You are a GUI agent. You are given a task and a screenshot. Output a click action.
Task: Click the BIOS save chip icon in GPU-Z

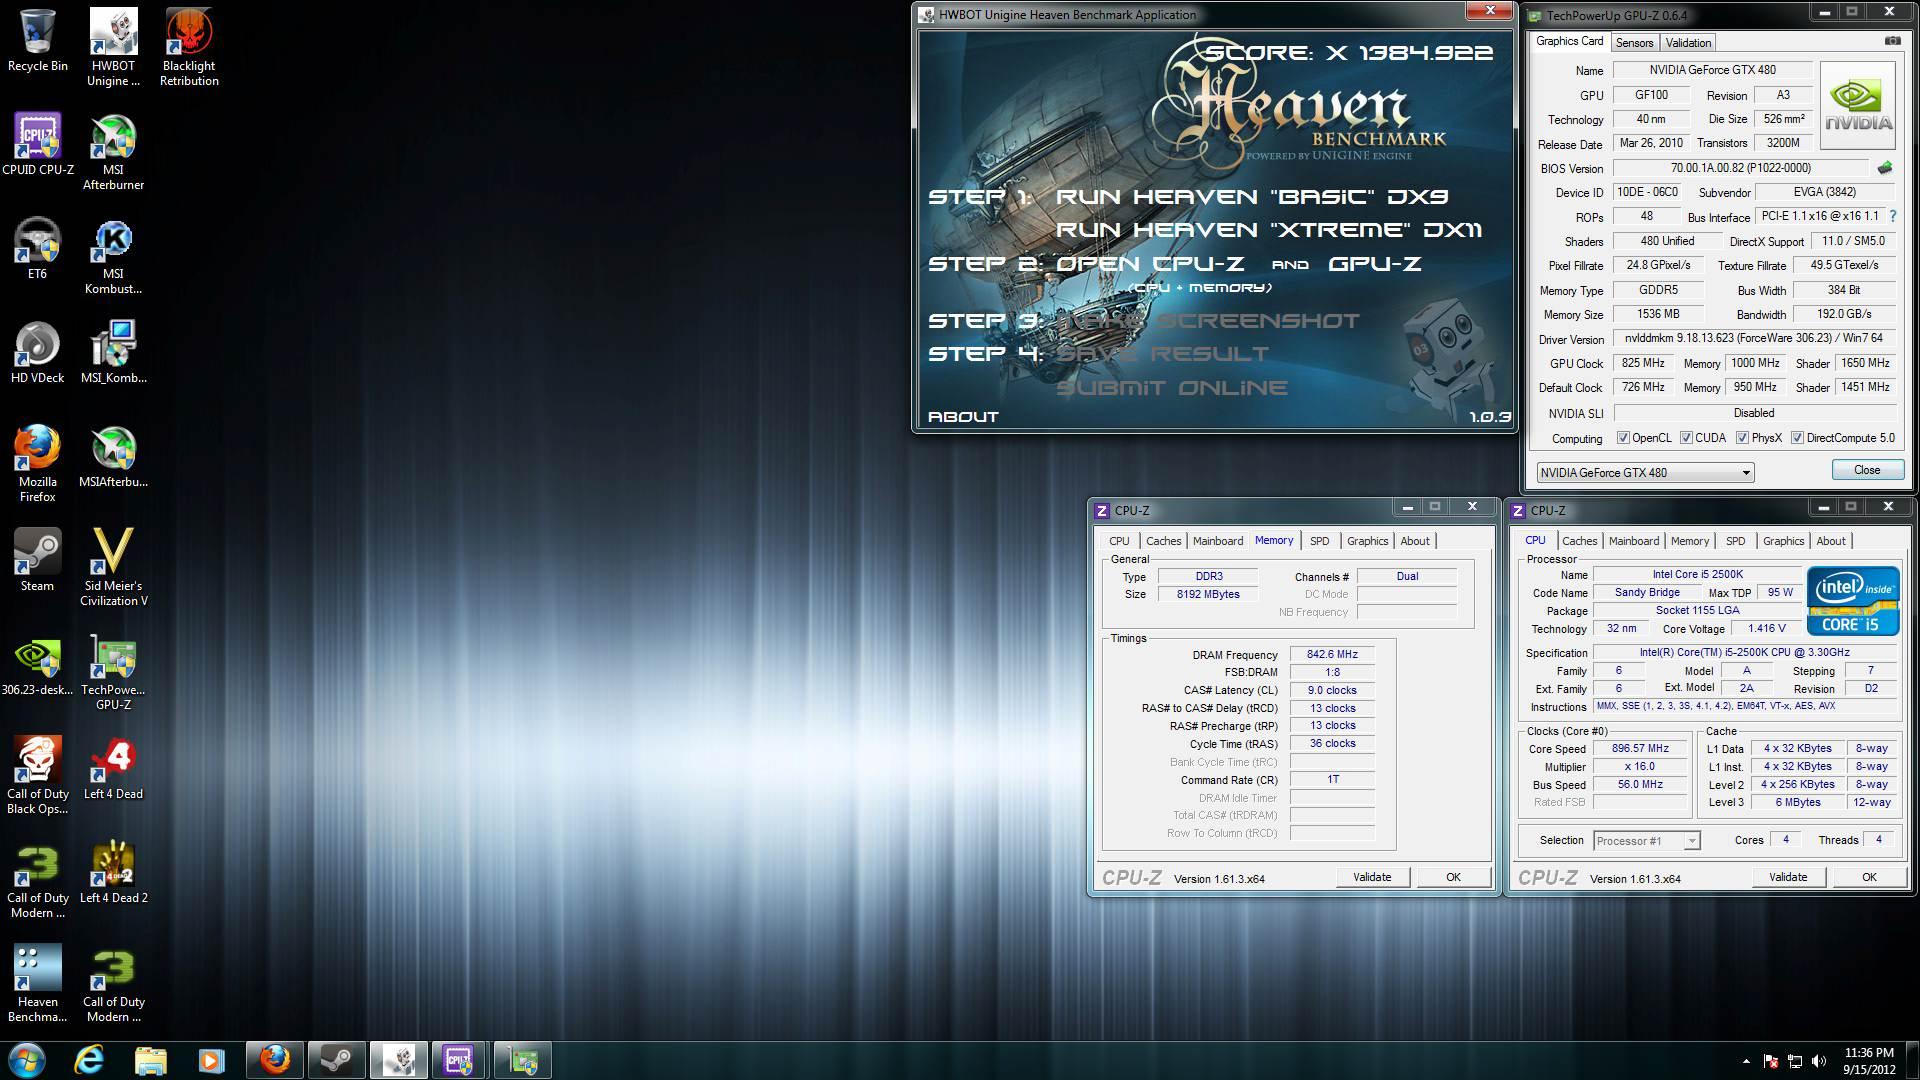[1885, 168]
